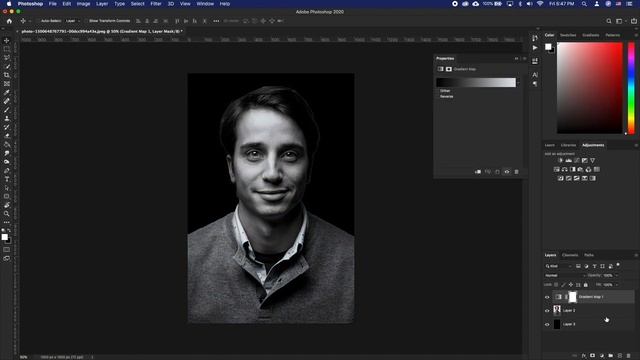Screen dimensions: 640x360
Task: Select the Clone Stamp tool
Action: click(x=7, y=118)
